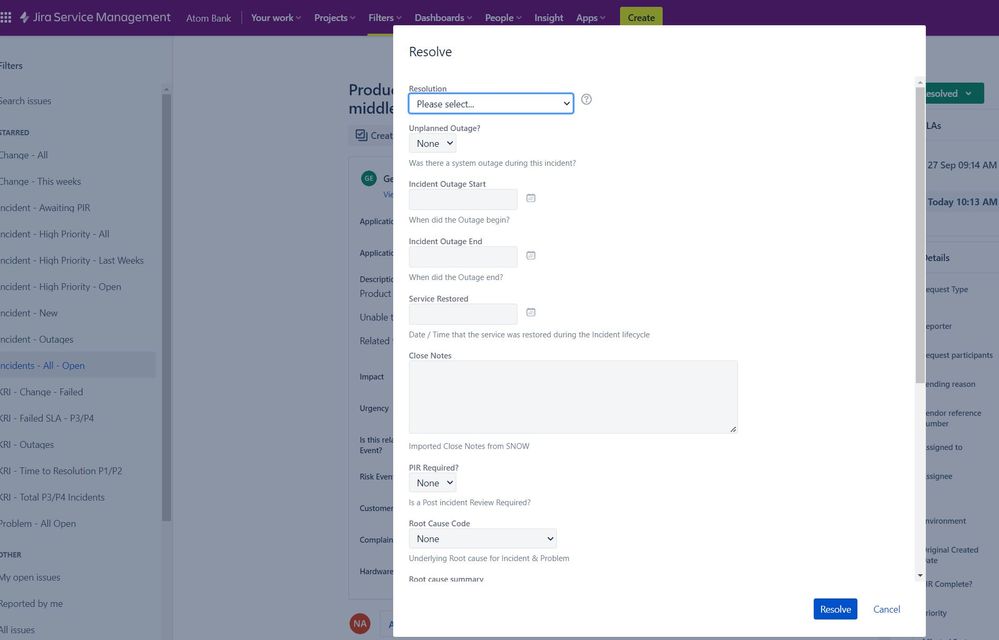Select KRI - Total P3/P4 Incidents filter
This screenshot has width=999, height=640.
tap(53, 497)
